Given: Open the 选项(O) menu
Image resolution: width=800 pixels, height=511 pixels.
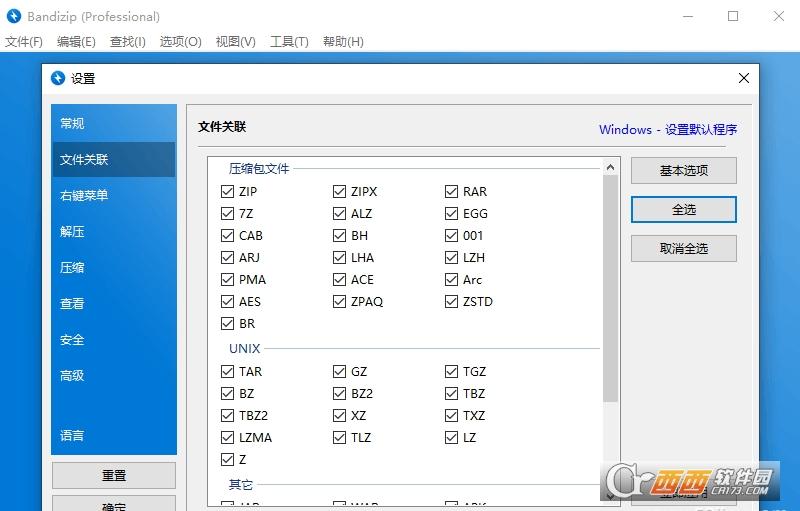Looking at the screenshot, I should point(181,41).
